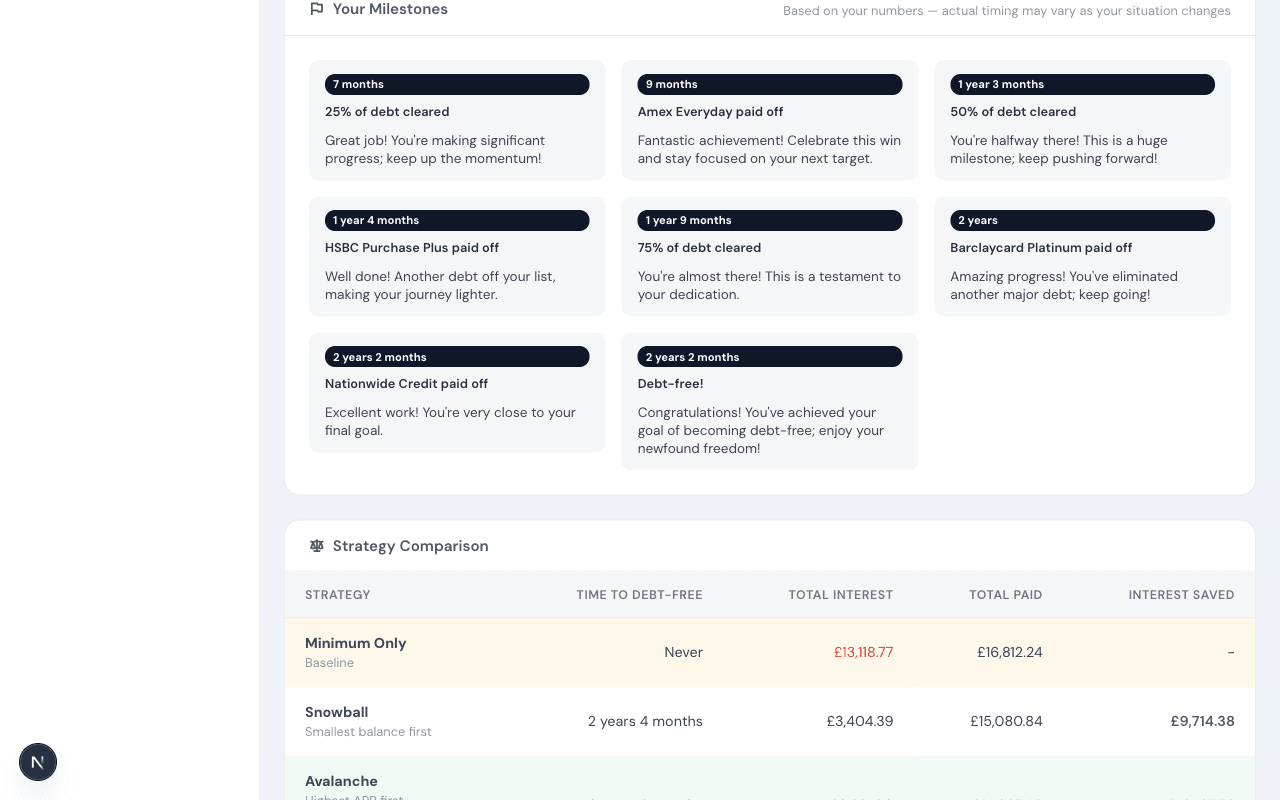Sort the table by STRATEGY column header
Viewport: 1280px width, 800px height.
coord(337,594)
